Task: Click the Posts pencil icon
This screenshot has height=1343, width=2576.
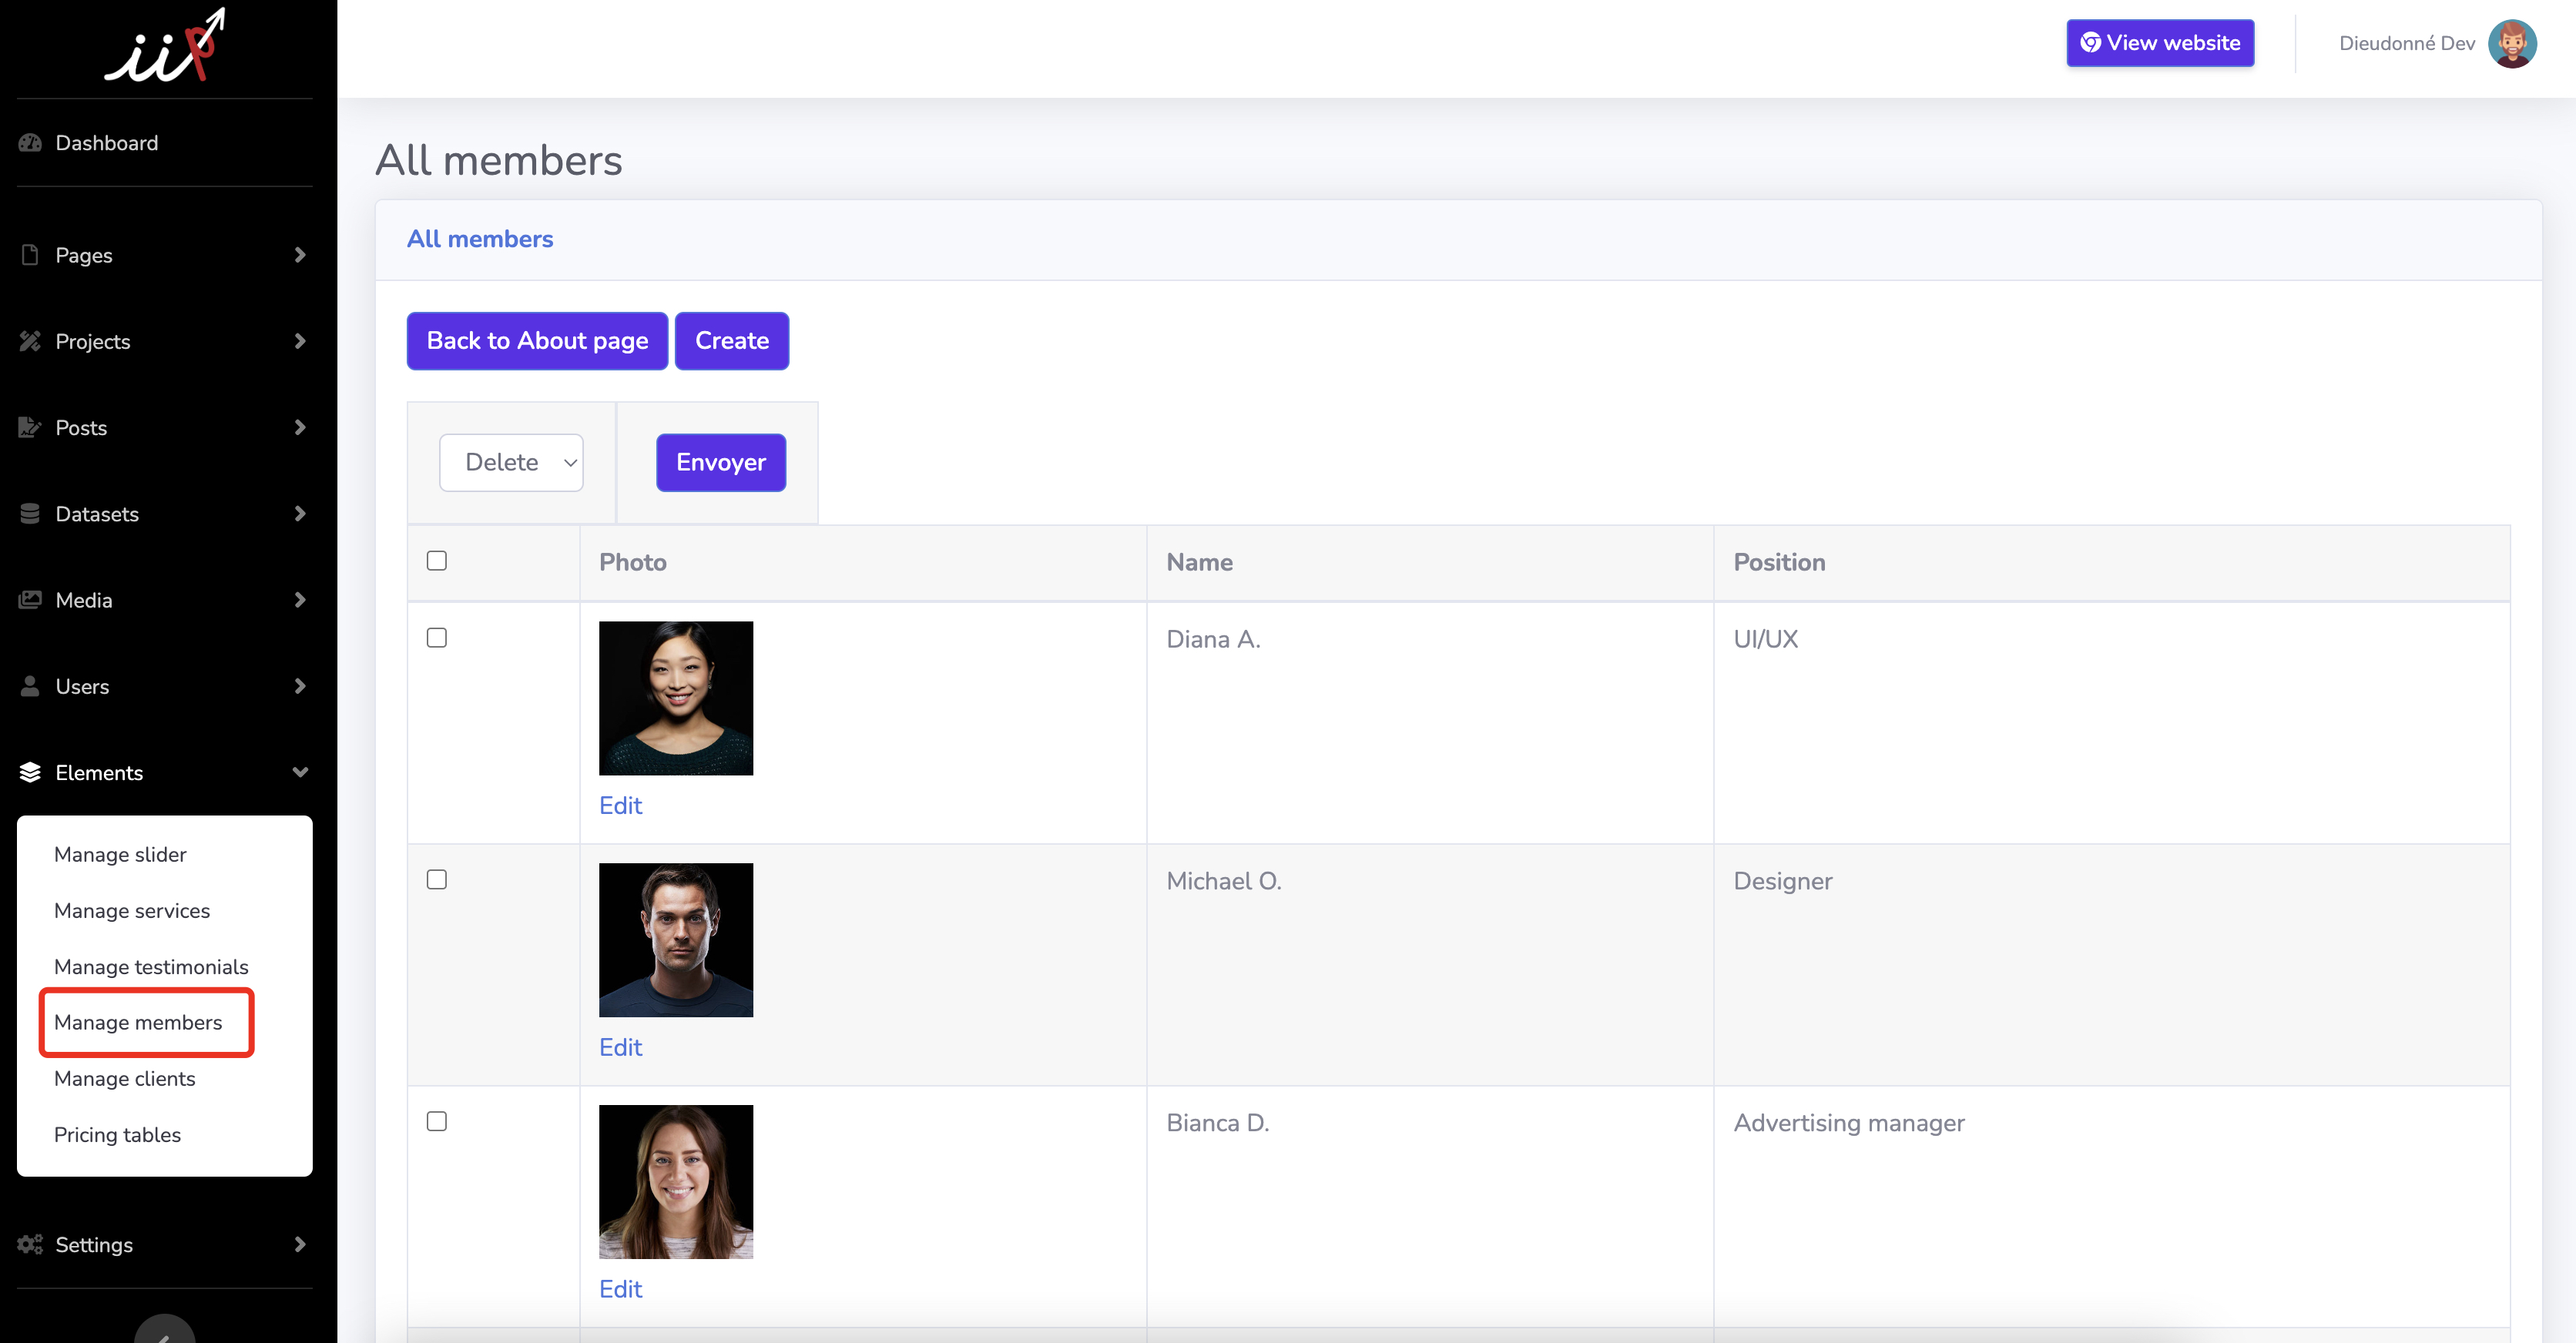Action: point(30,427)
